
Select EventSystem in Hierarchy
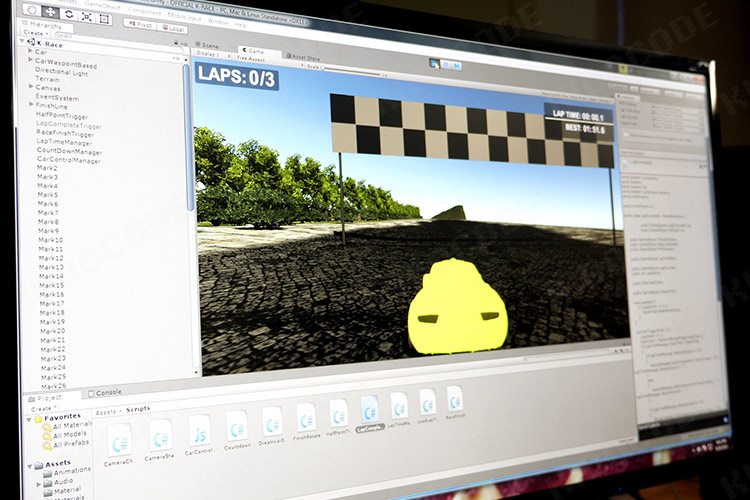[57, 98]
